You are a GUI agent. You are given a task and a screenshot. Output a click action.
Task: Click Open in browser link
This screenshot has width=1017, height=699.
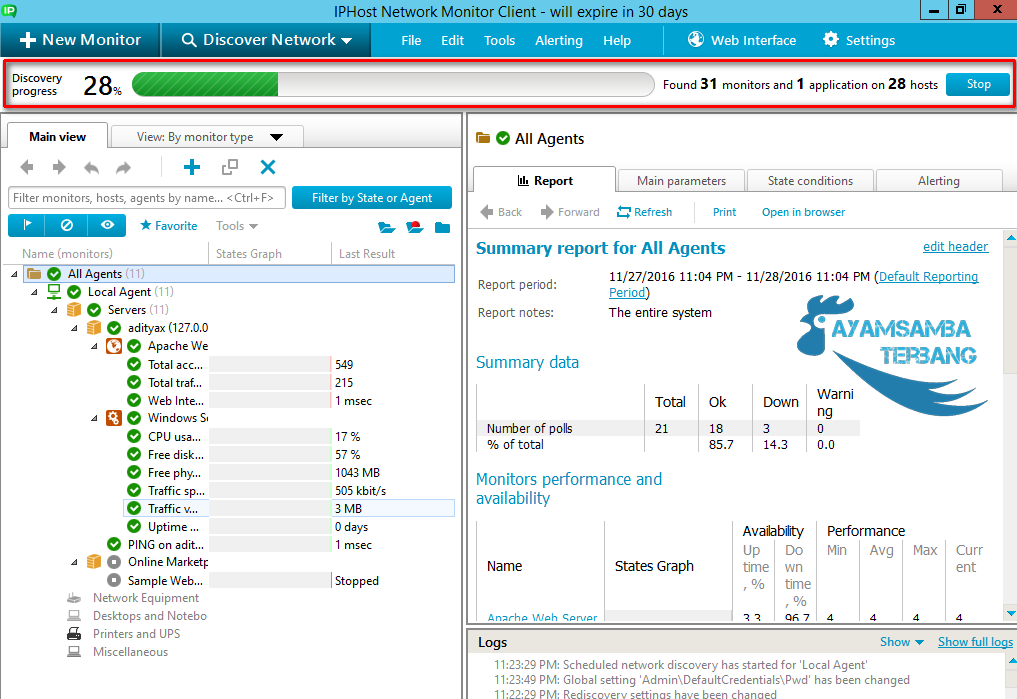click(803, 212)
